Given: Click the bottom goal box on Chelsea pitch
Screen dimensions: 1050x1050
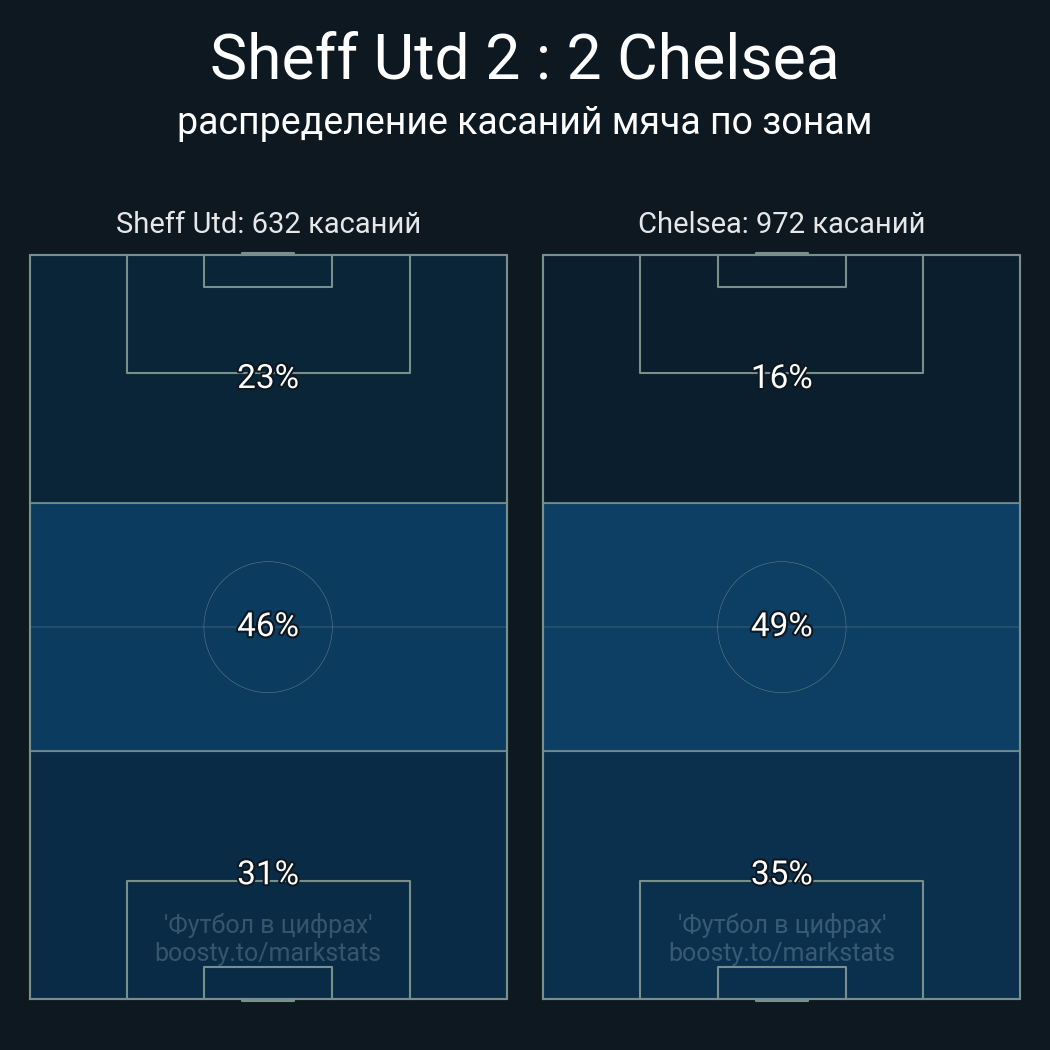Looking at the screenshot, I should pos(781,982).
